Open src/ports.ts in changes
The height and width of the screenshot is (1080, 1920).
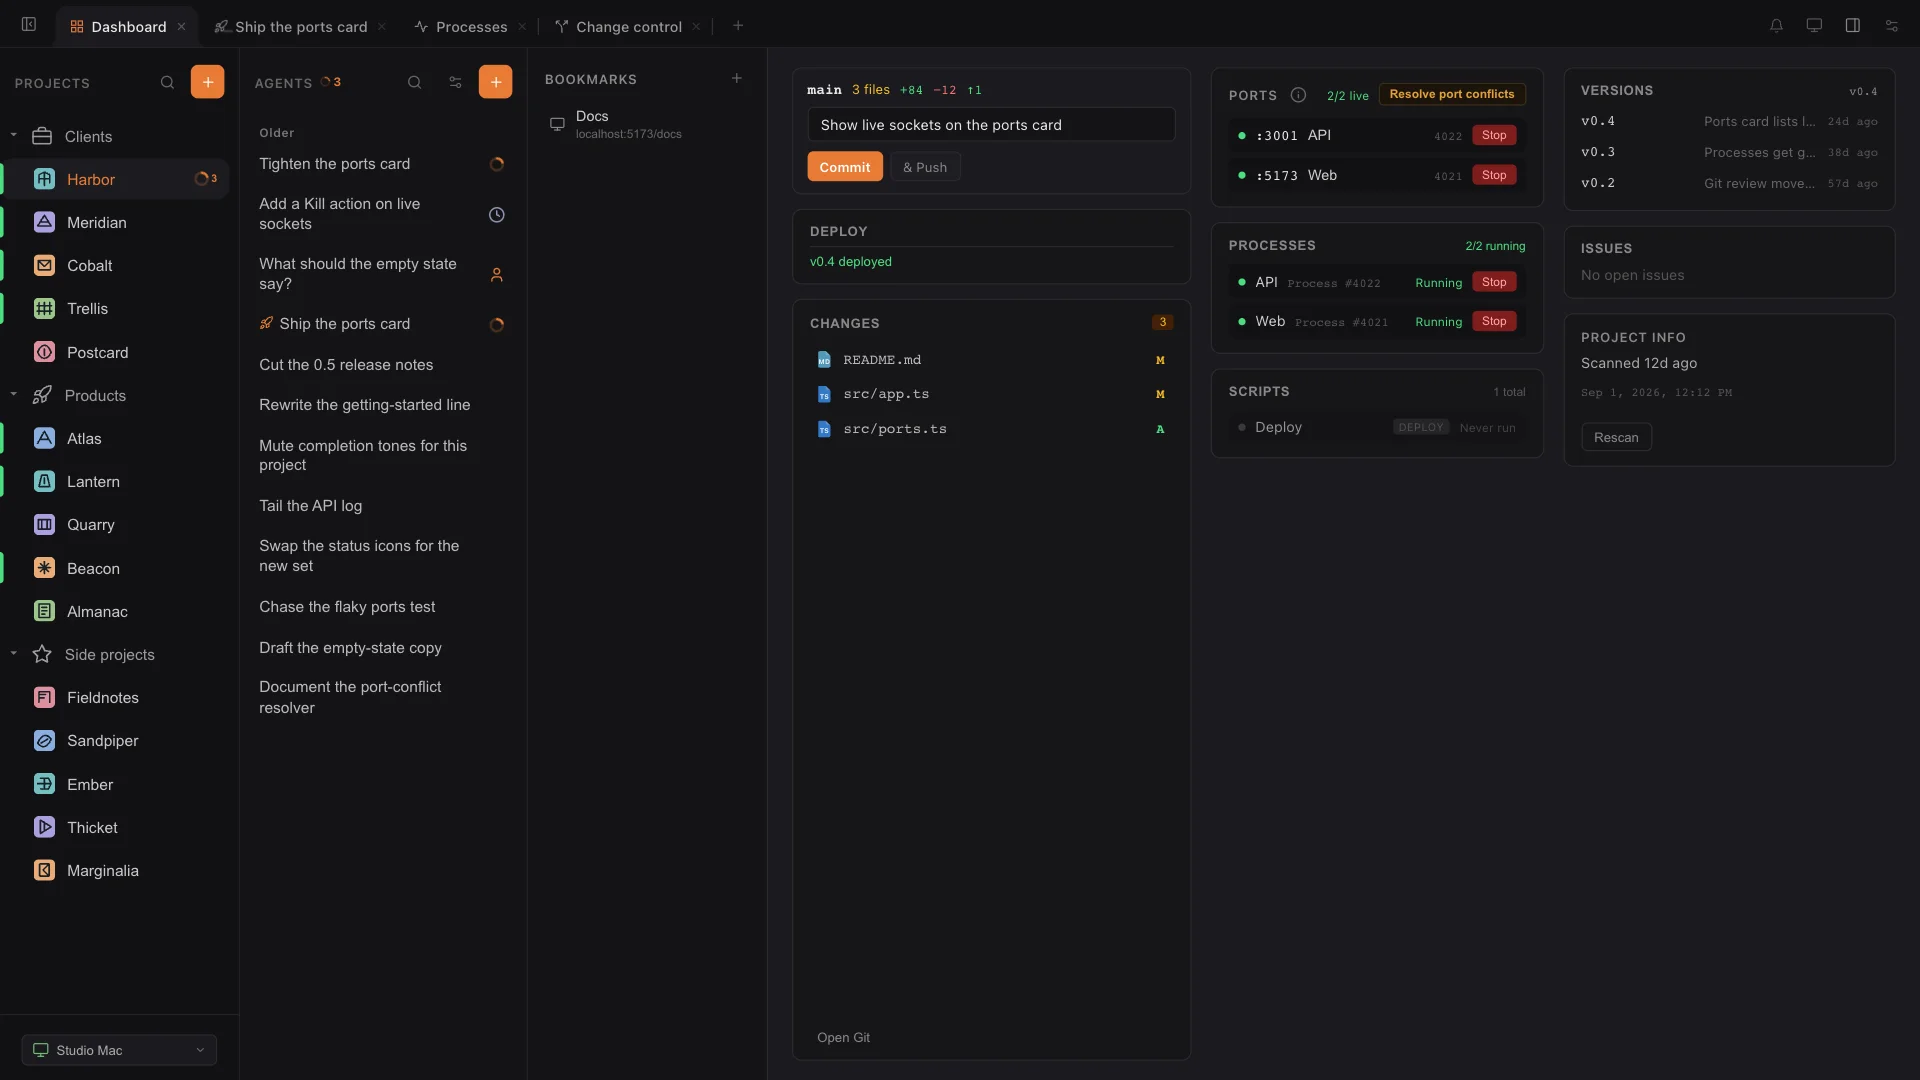point(991,429)
